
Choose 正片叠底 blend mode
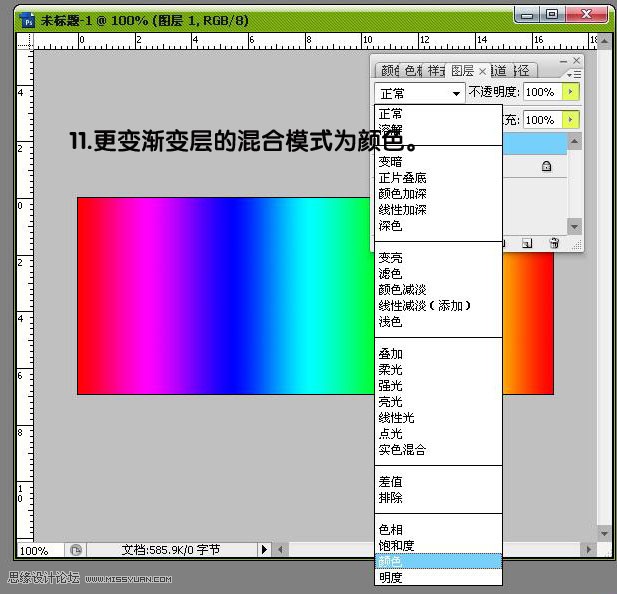[x=438, y=178]
